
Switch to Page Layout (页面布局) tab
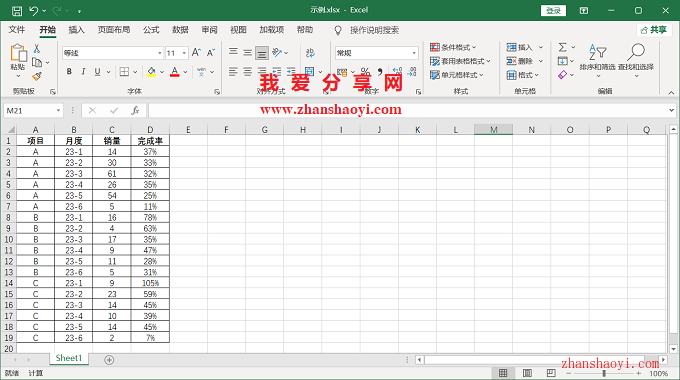[x=114, y=29]
